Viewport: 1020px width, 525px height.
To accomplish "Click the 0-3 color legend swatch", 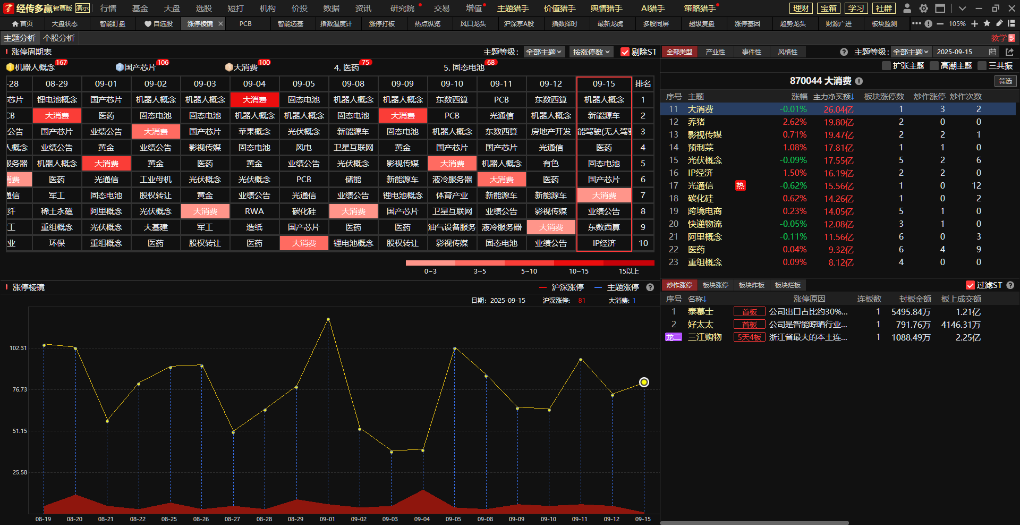I will pyautogui.click(x=430, y=263).
